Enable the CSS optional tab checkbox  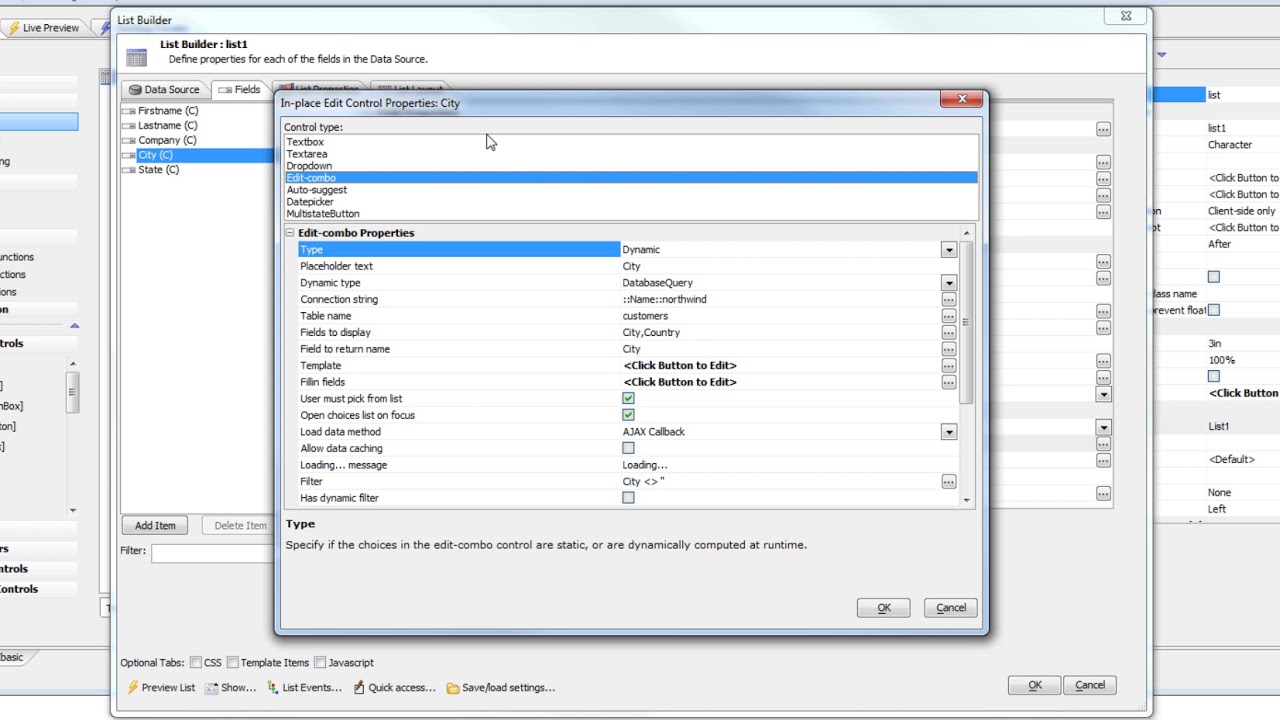pyautogui.click(x=196, y=662)
